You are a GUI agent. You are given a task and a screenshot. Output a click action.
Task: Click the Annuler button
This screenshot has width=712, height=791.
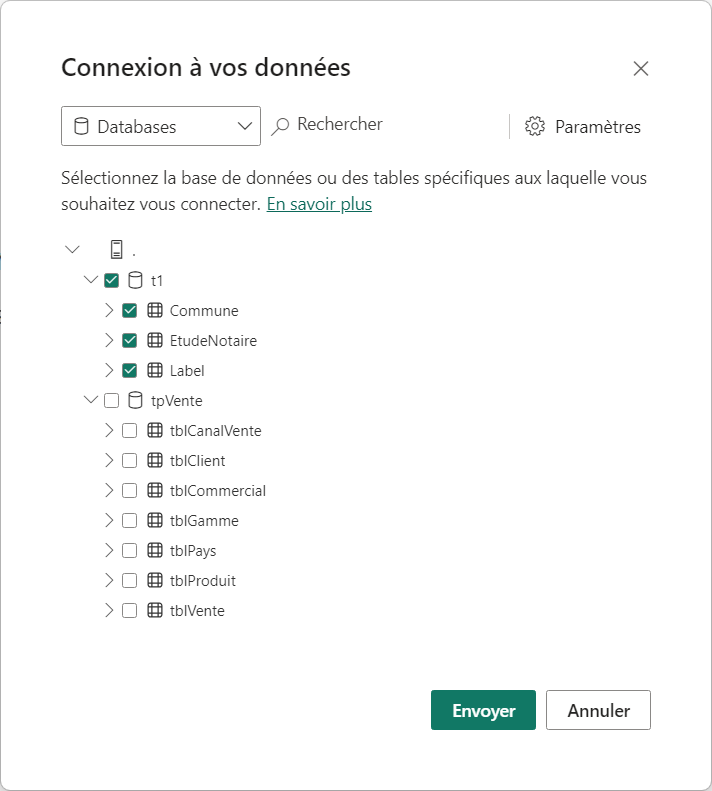point(598,710)
